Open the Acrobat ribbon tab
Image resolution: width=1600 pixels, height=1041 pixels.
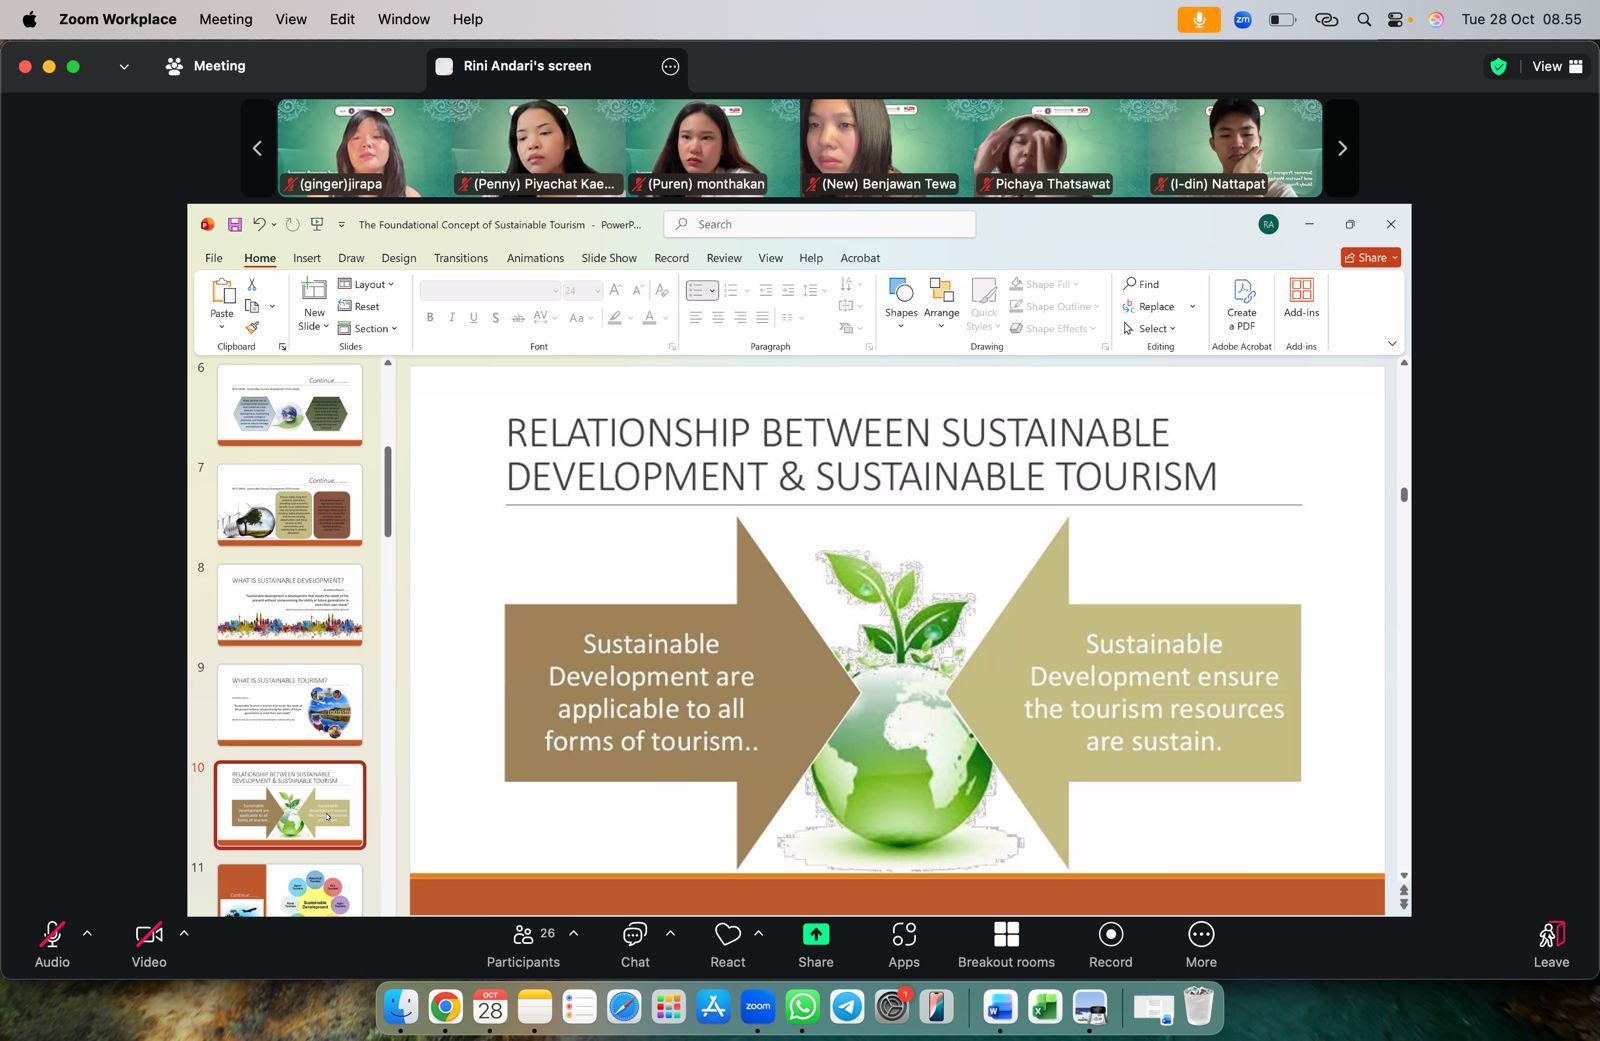pyautogui.click(x=860, y=258)
